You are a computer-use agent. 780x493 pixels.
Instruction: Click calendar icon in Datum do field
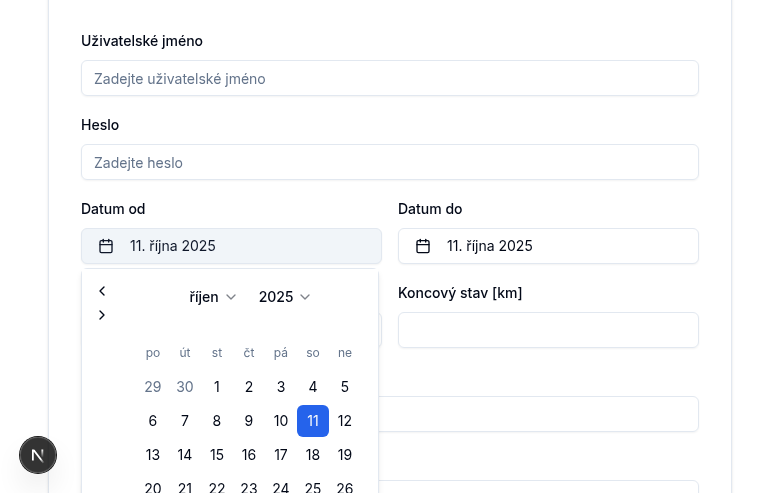tap(423, 246)
